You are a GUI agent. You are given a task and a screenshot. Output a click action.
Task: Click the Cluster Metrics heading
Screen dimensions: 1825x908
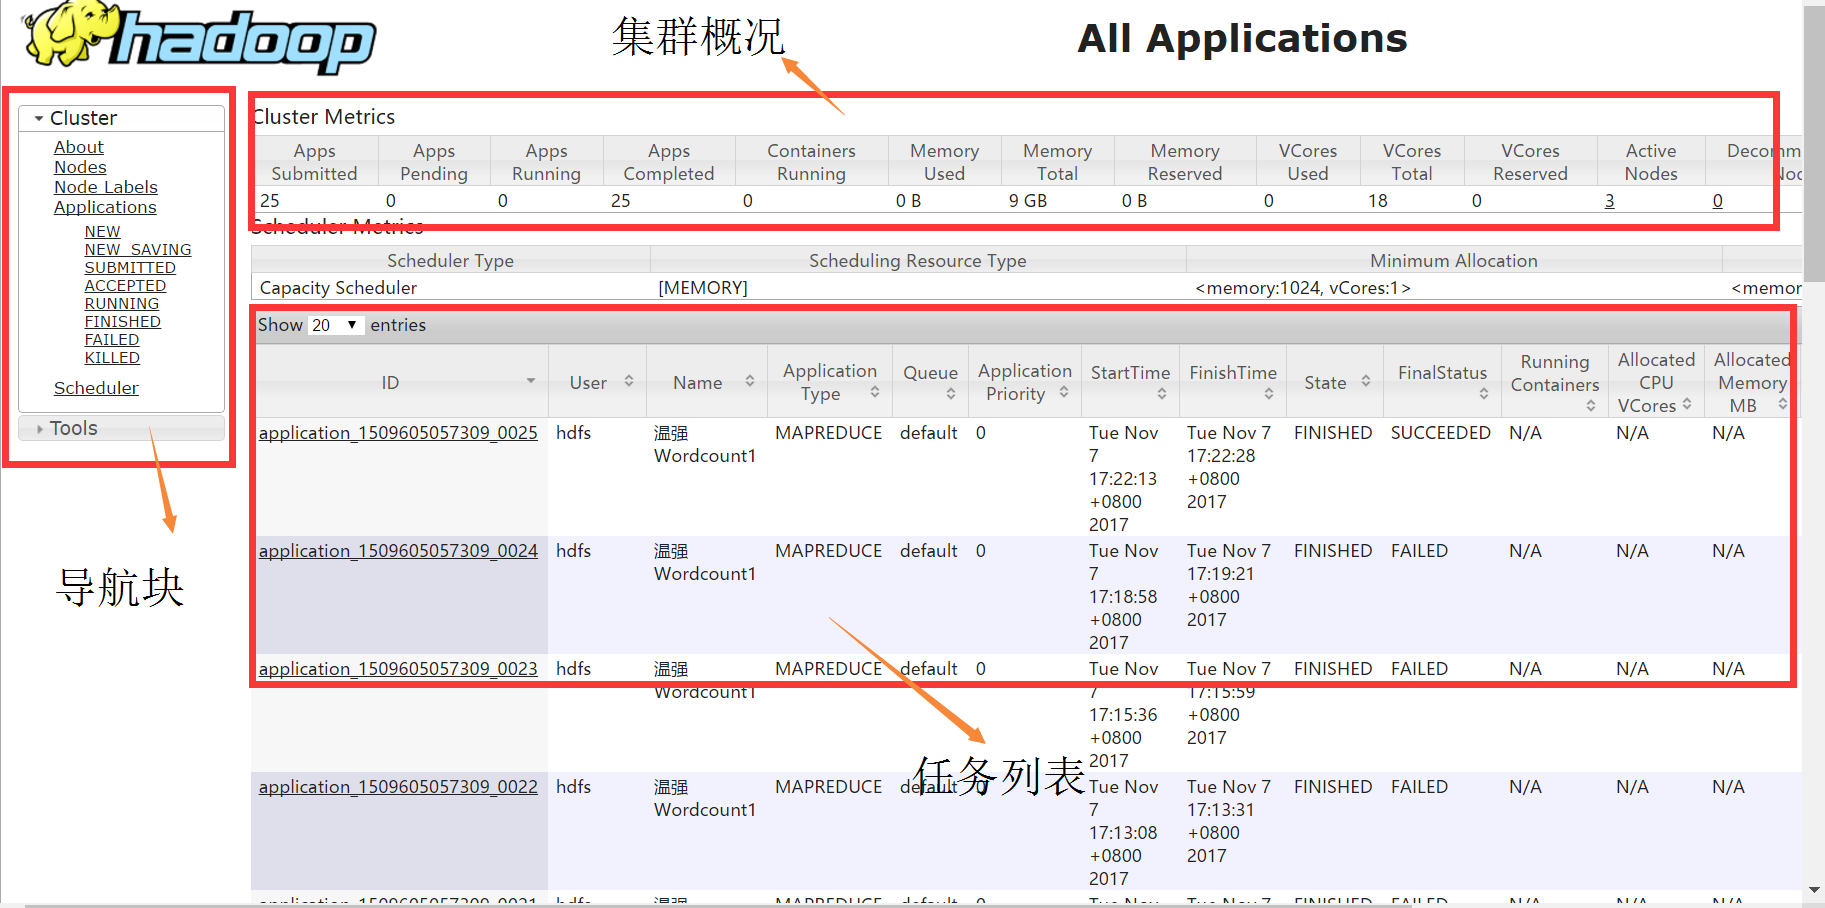pos(324,117)
